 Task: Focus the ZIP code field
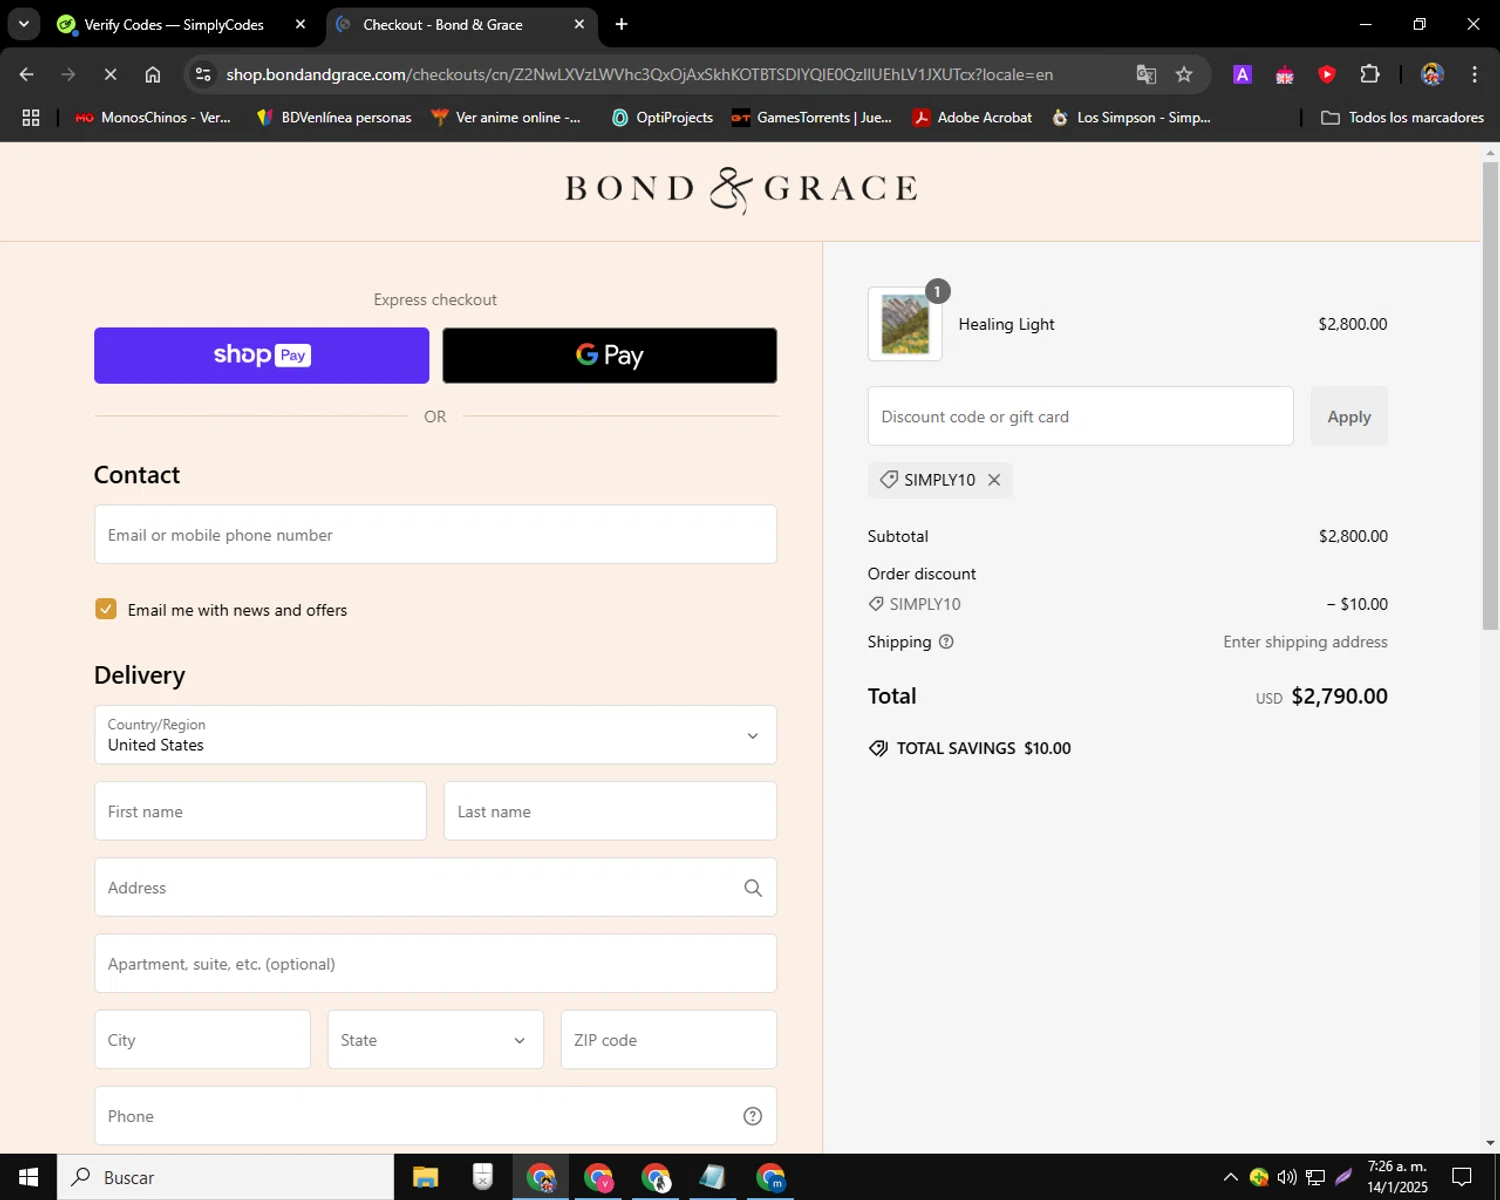click(668, 1039)
